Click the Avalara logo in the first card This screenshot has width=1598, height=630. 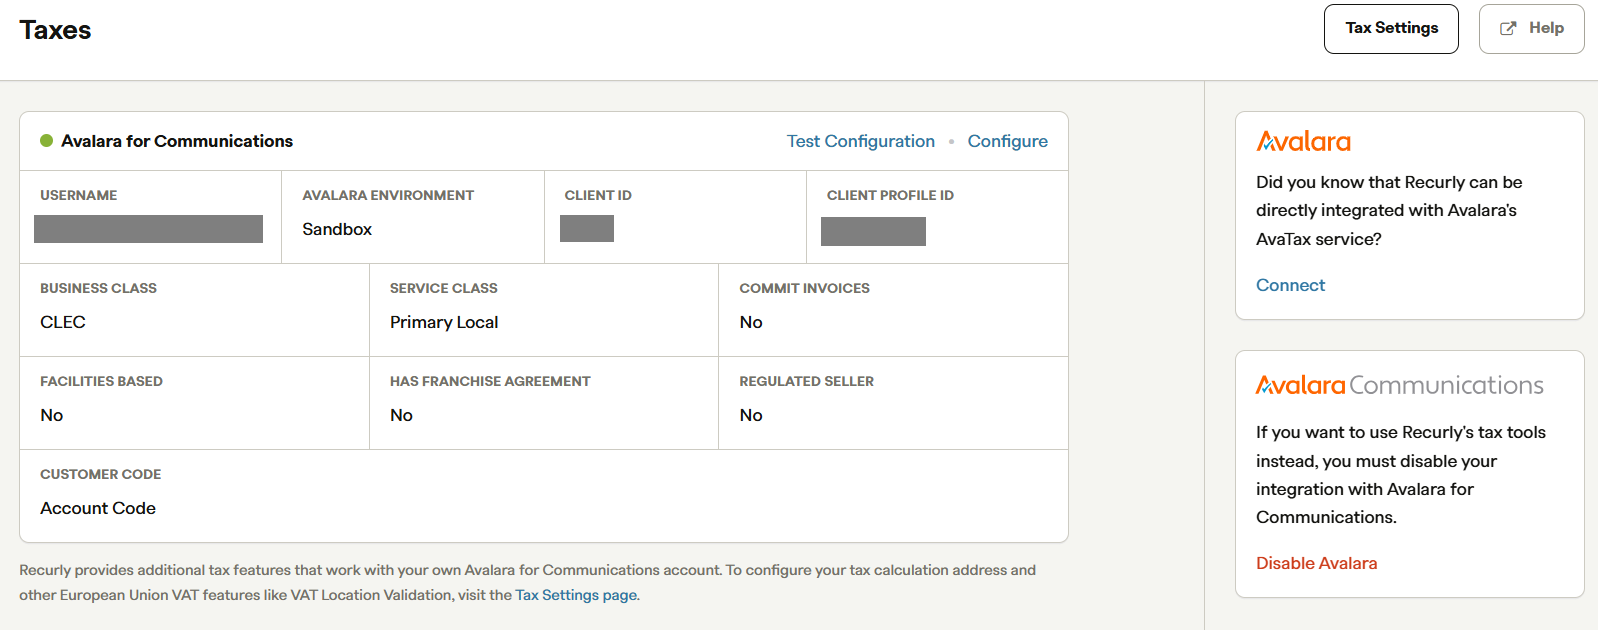1303,141
